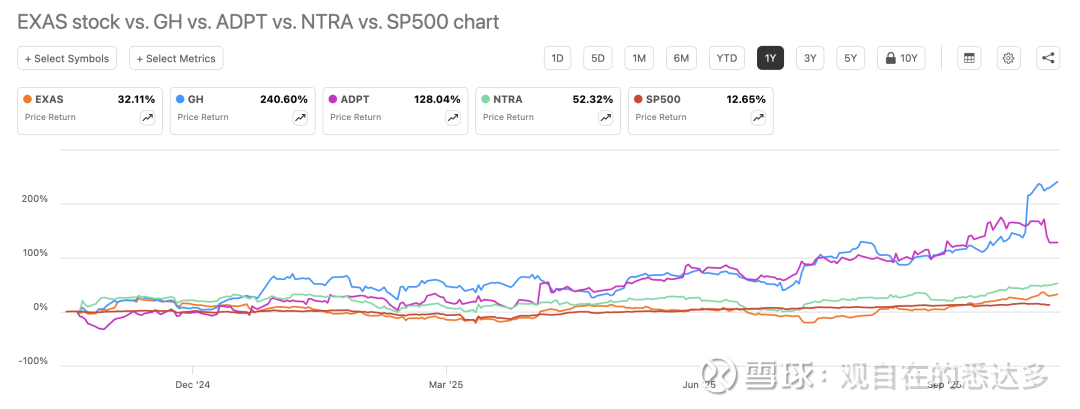Click the NTRA green color dot
1080x409 pixels.
tap(485, 100)
